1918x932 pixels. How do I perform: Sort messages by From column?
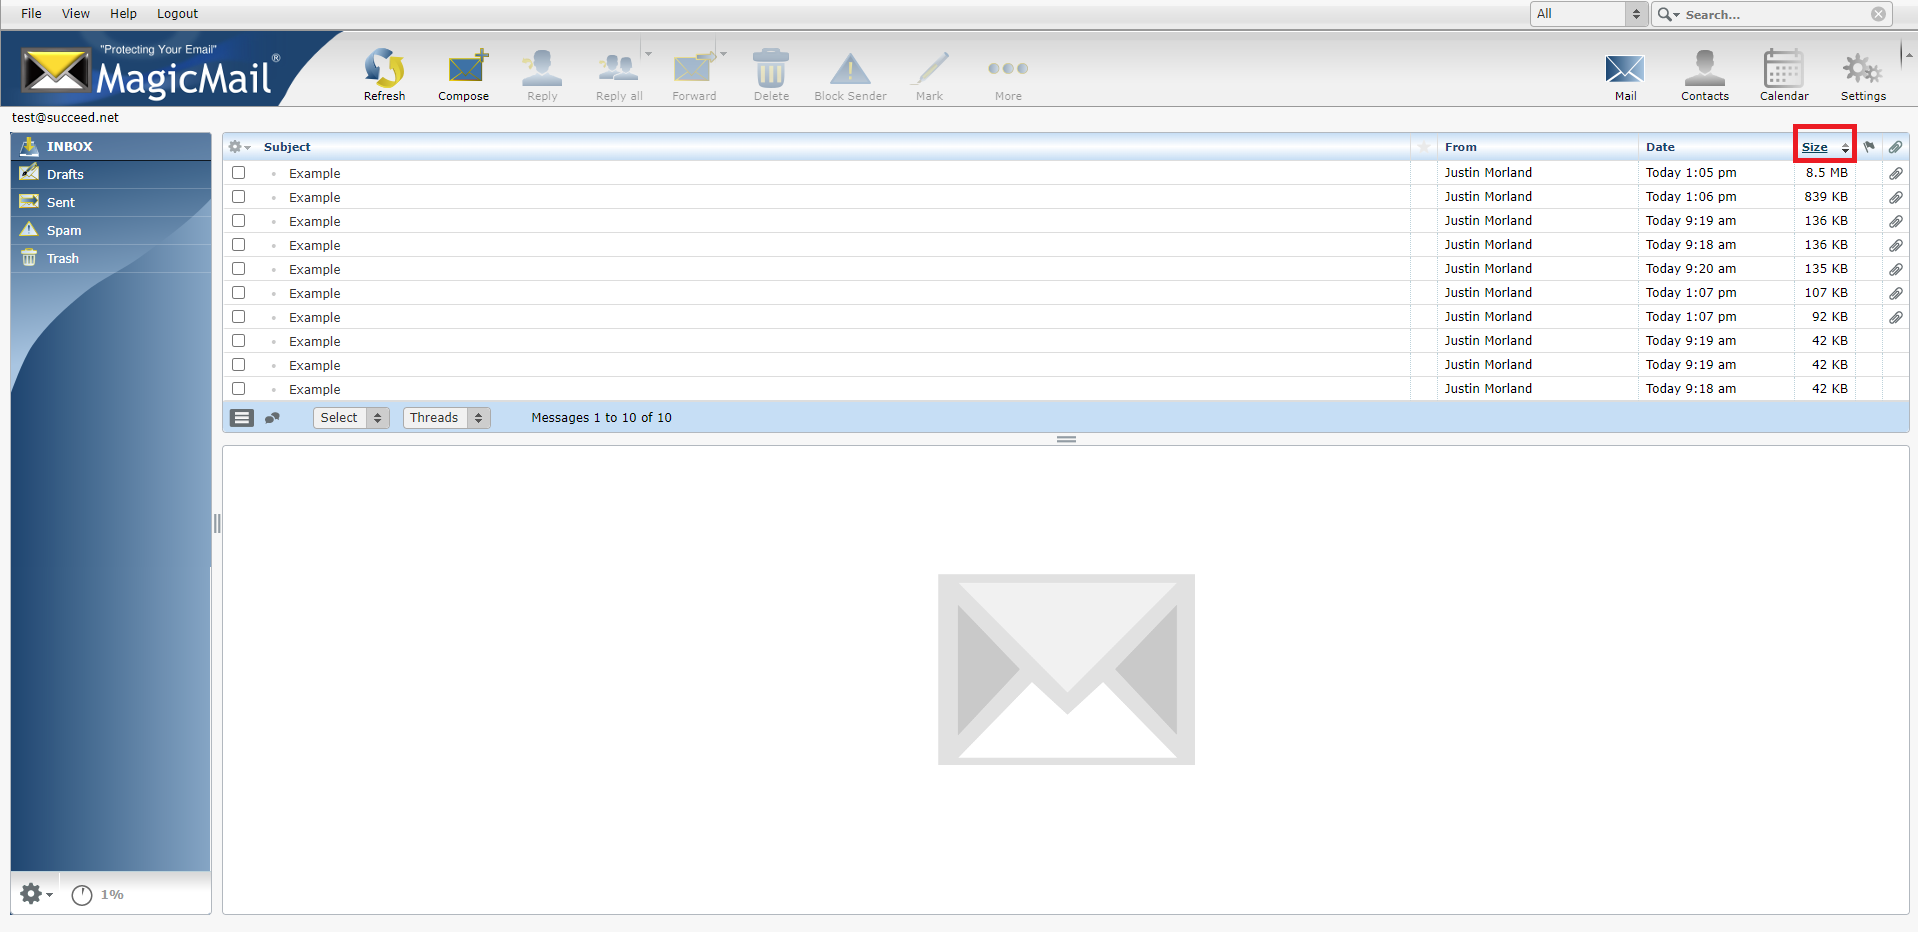[1460, 147]
